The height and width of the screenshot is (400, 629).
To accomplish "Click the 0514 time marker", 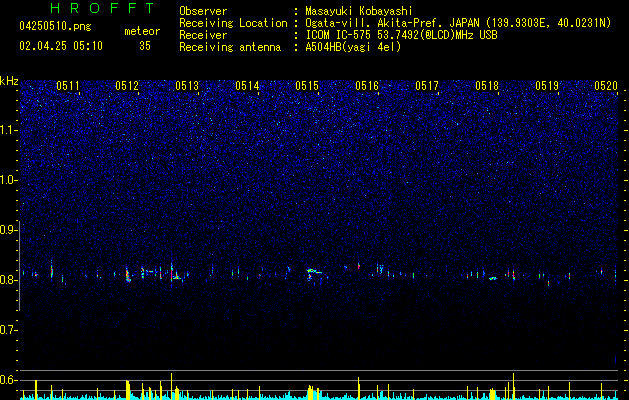I will (x=247, y=86).
